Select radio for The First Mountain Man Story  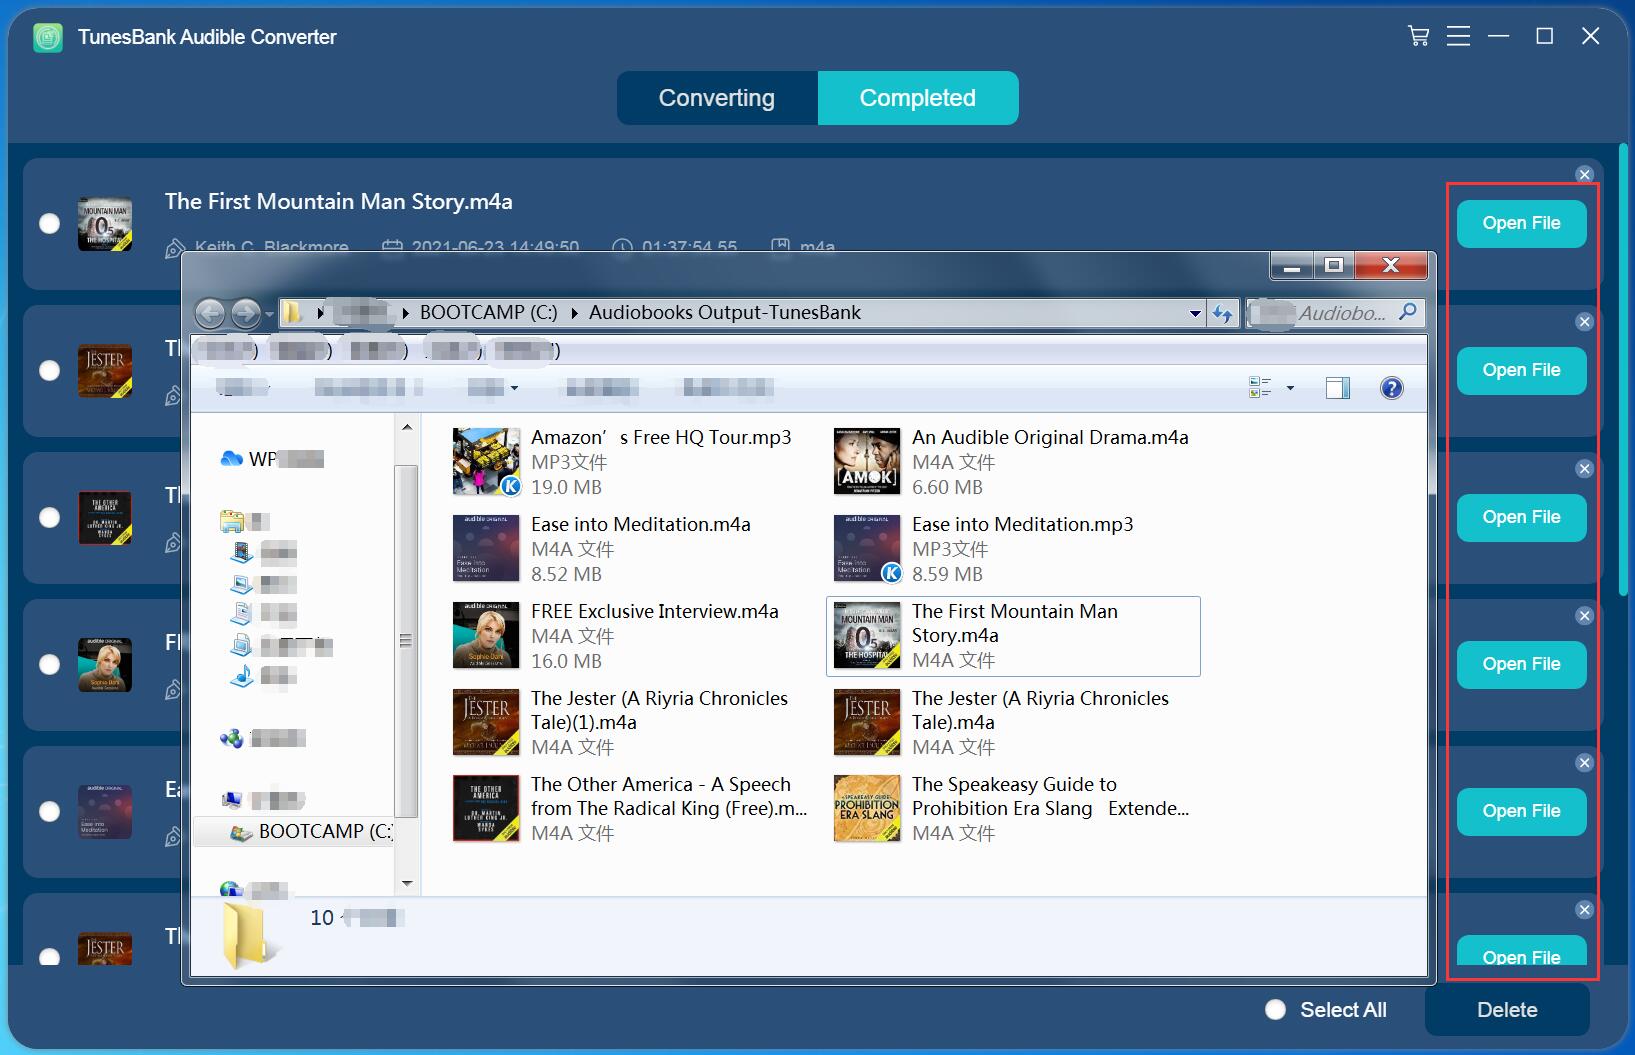(x=49, y=224)
